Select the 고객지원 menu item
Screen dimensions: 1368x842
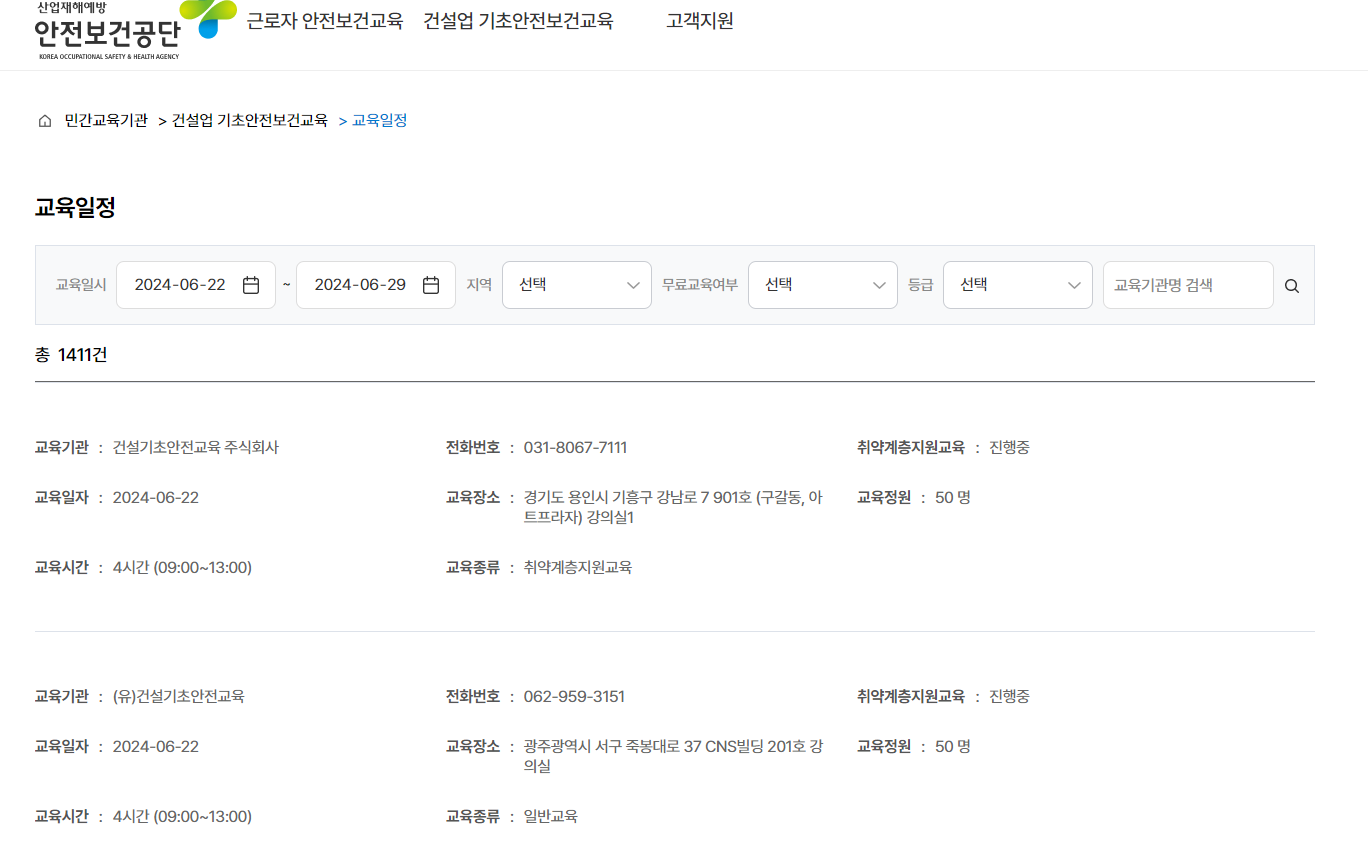(698, 20)
